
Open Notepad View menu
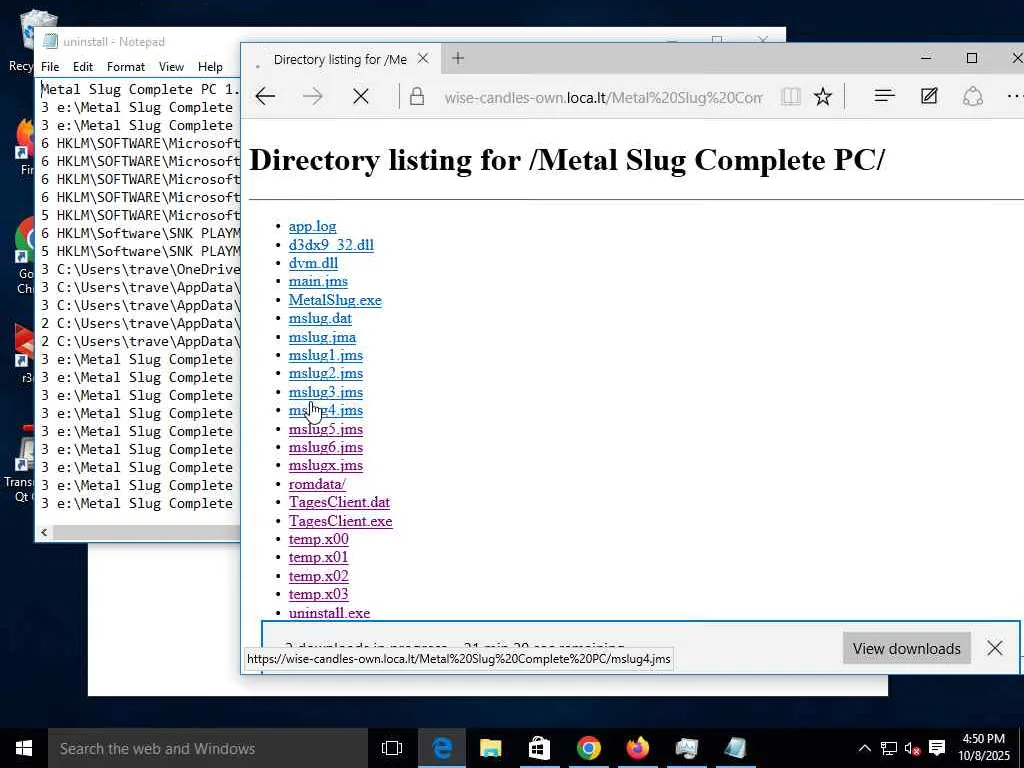click(171, 67)
